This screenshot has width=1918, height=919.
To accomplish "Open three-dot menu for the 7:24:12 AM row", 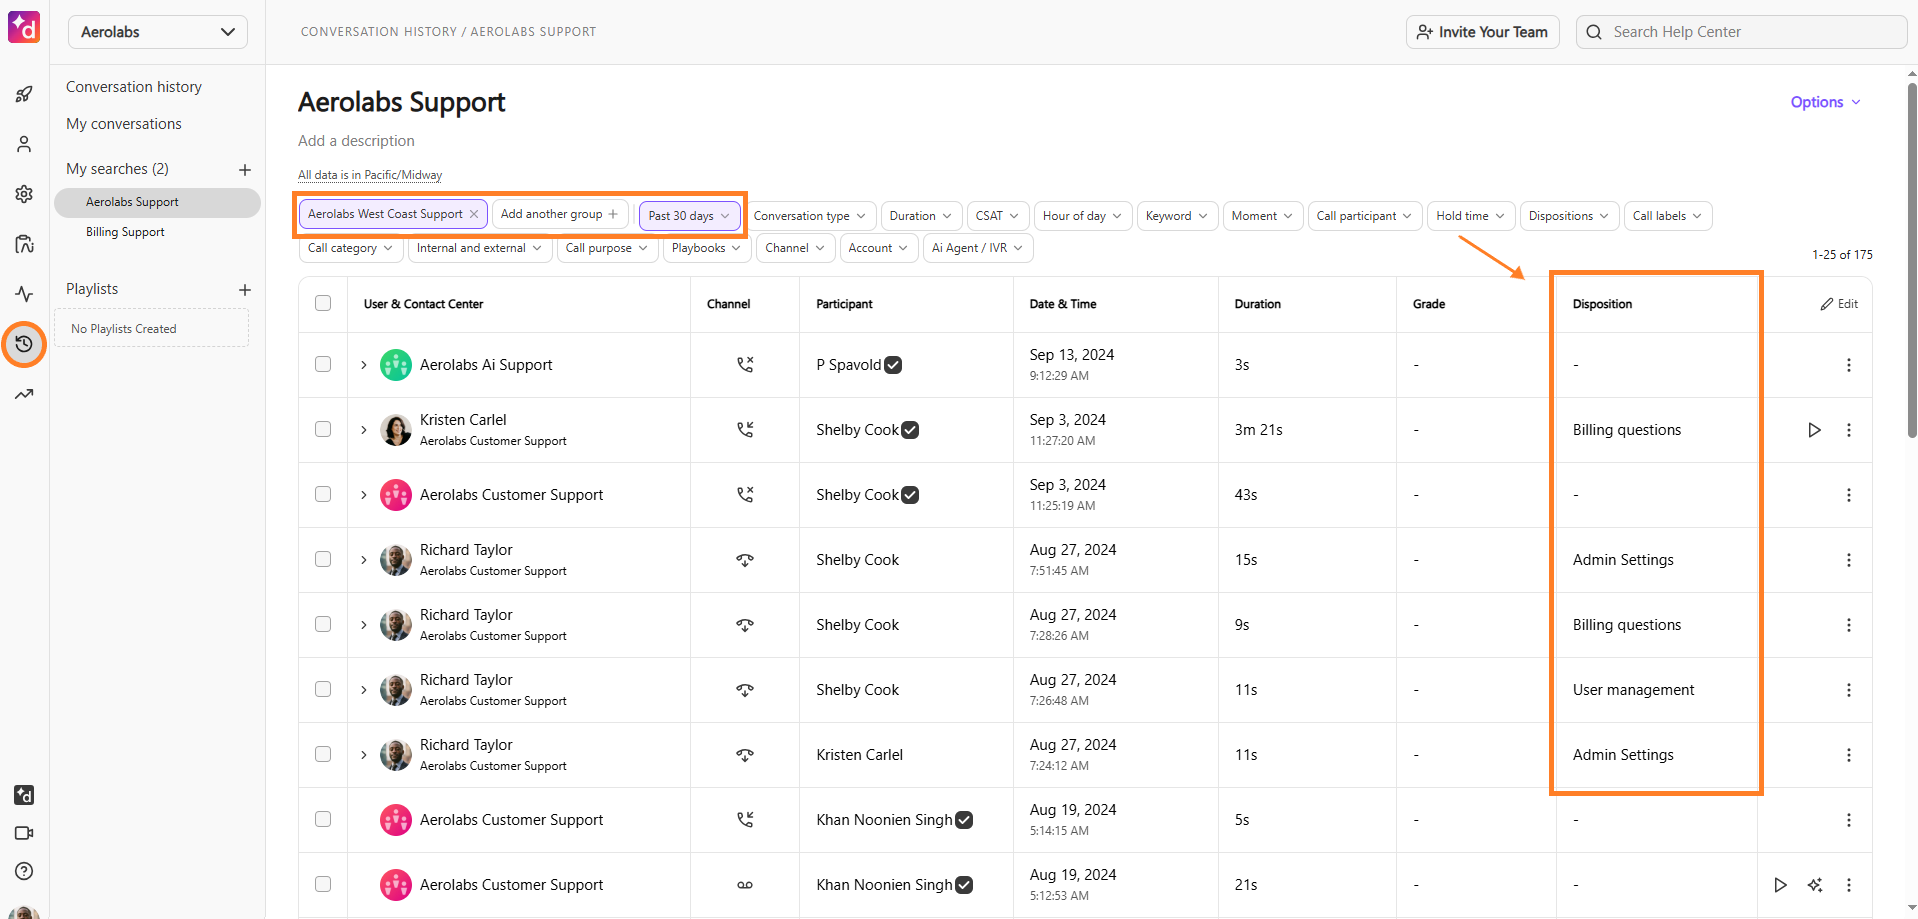I will pyautogui.click(x=1849, y=755).
